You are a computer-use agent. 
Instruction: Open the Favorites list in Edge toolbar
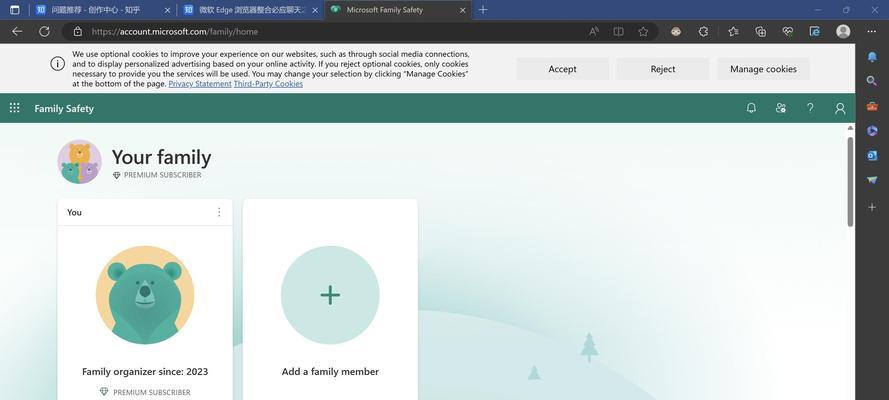733,32
